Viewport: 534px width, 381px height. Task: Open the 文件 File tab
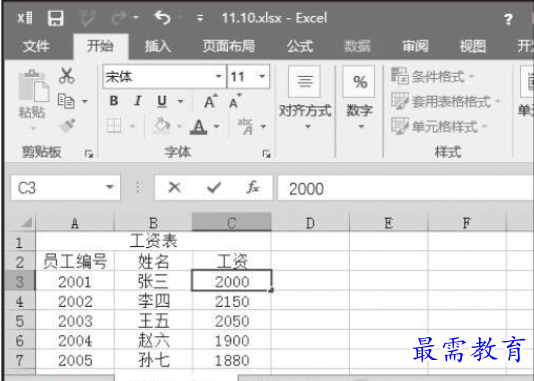pyautogui.click(x=36, y=46)
